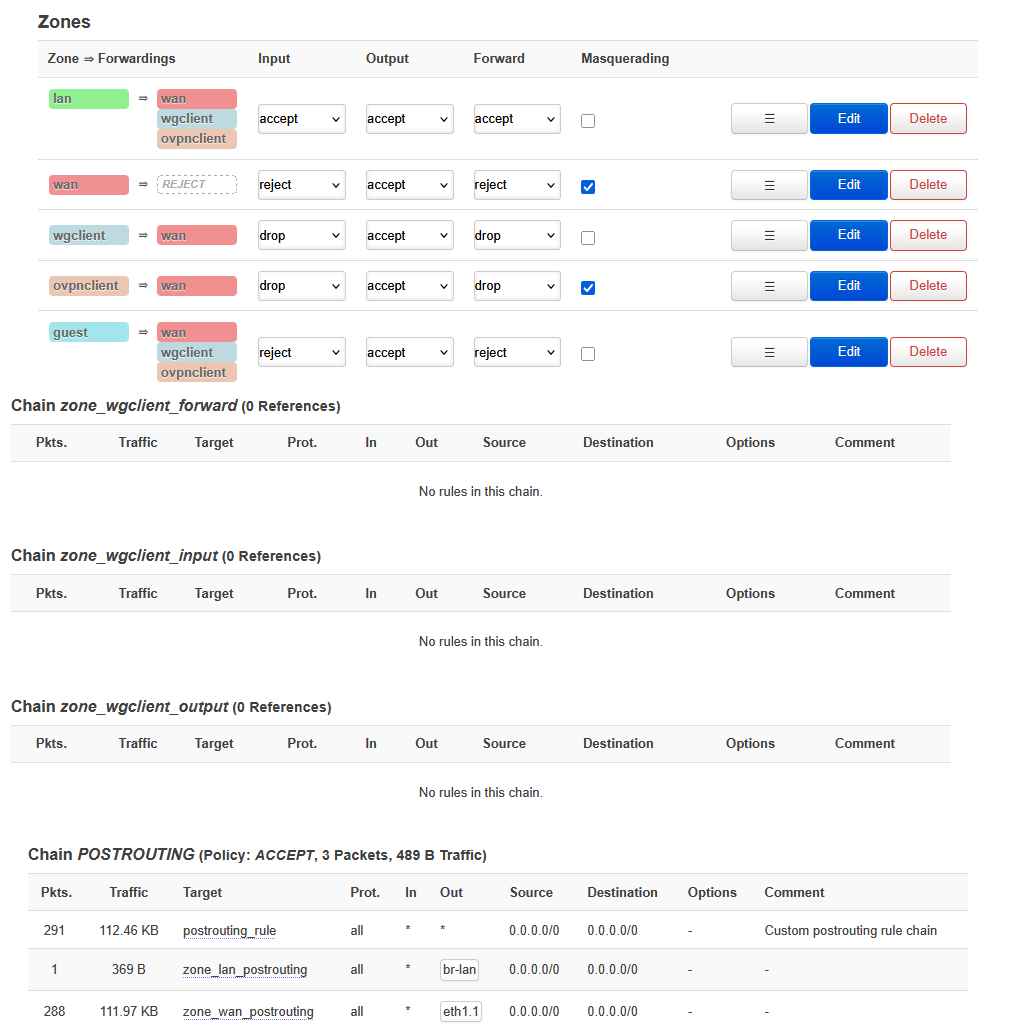
Task: Open the Input dropdown for guest zone
Action: click(301, 353)
